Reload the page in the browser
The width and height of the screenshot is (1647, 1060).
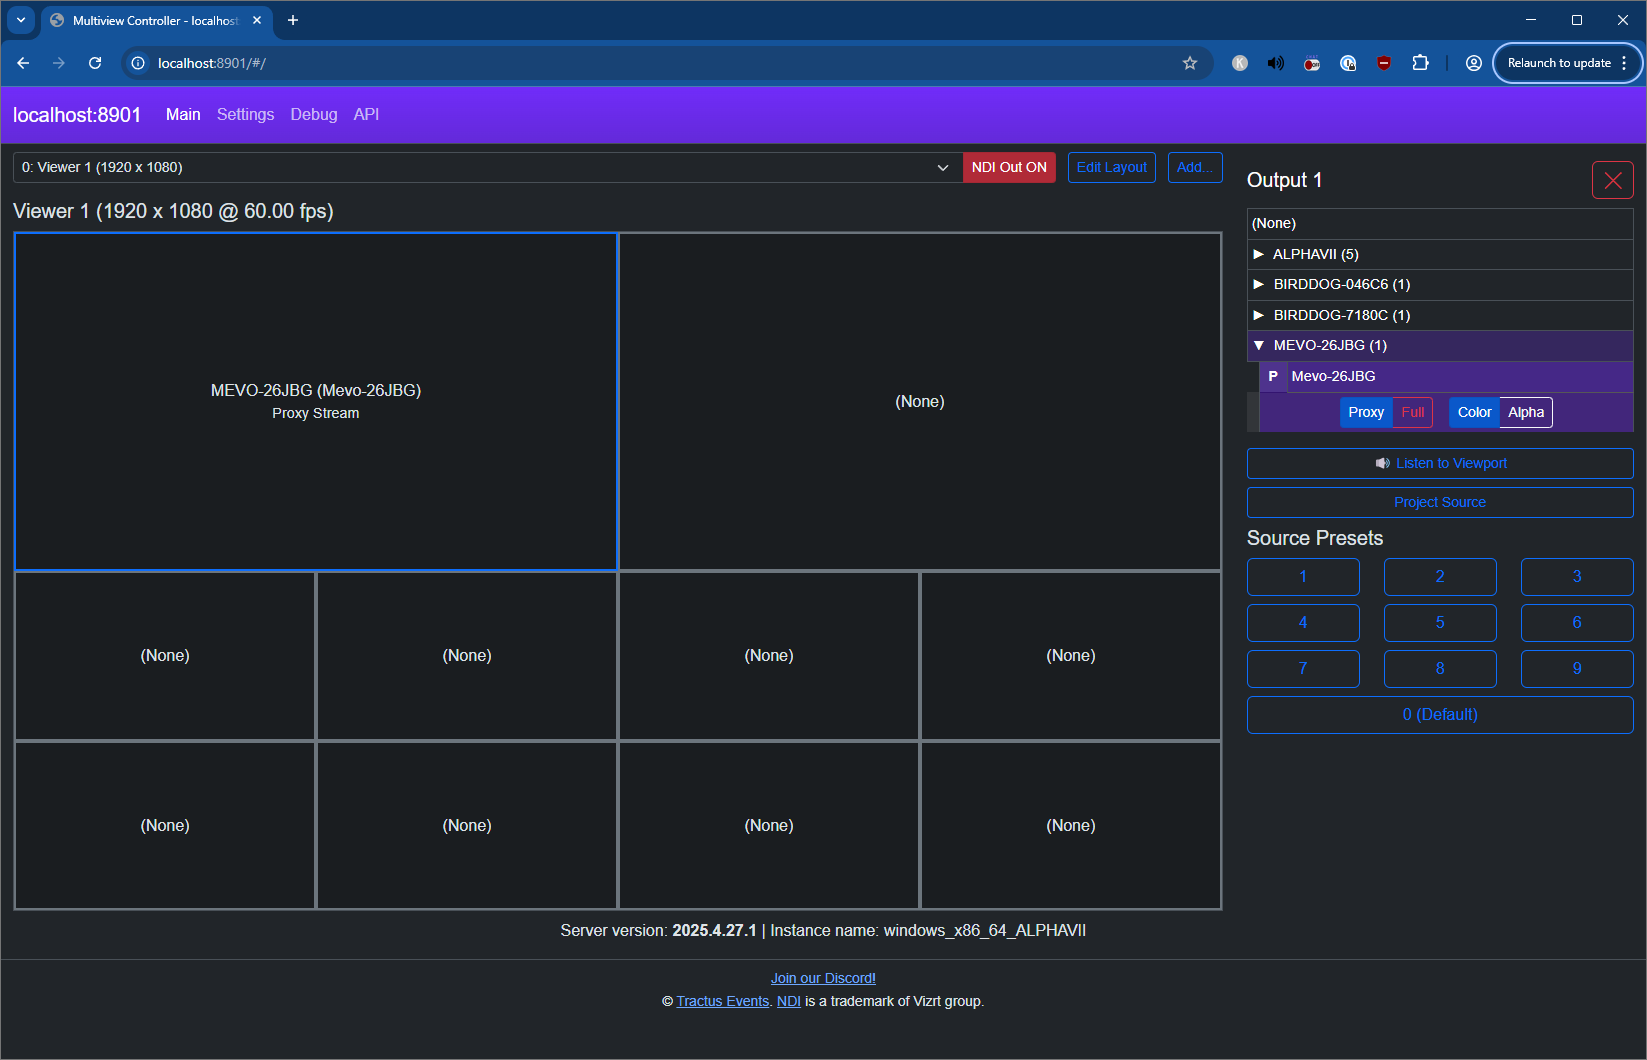[x=95, y=63]
